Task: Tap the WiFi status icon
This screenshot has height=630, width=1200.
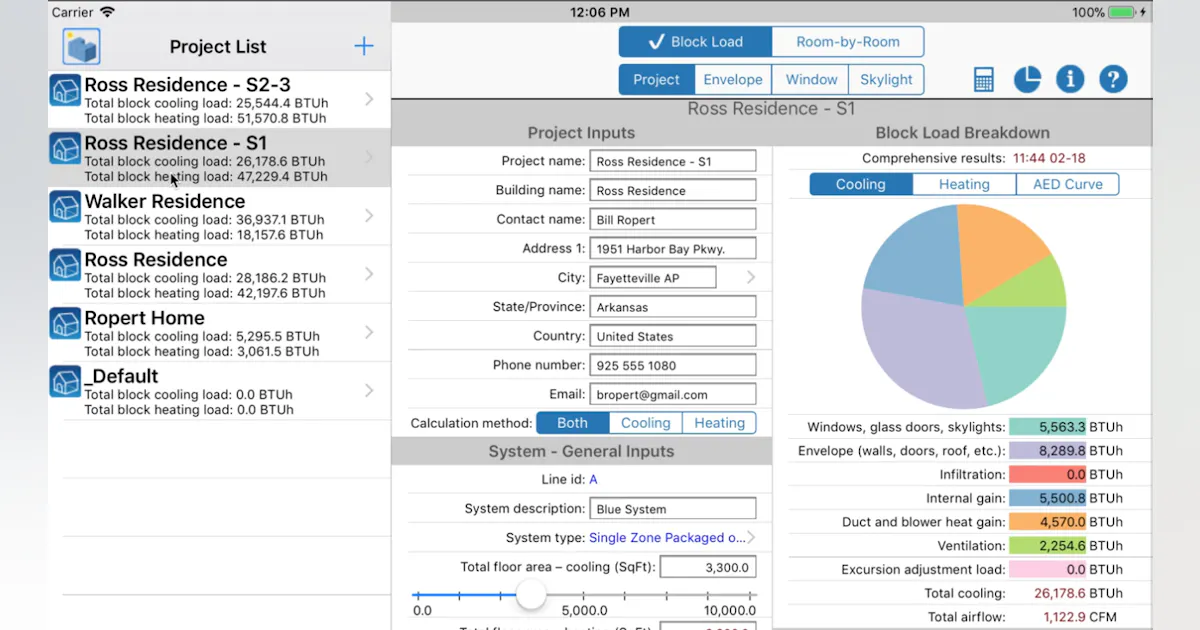Action: (x=107, y=12)
